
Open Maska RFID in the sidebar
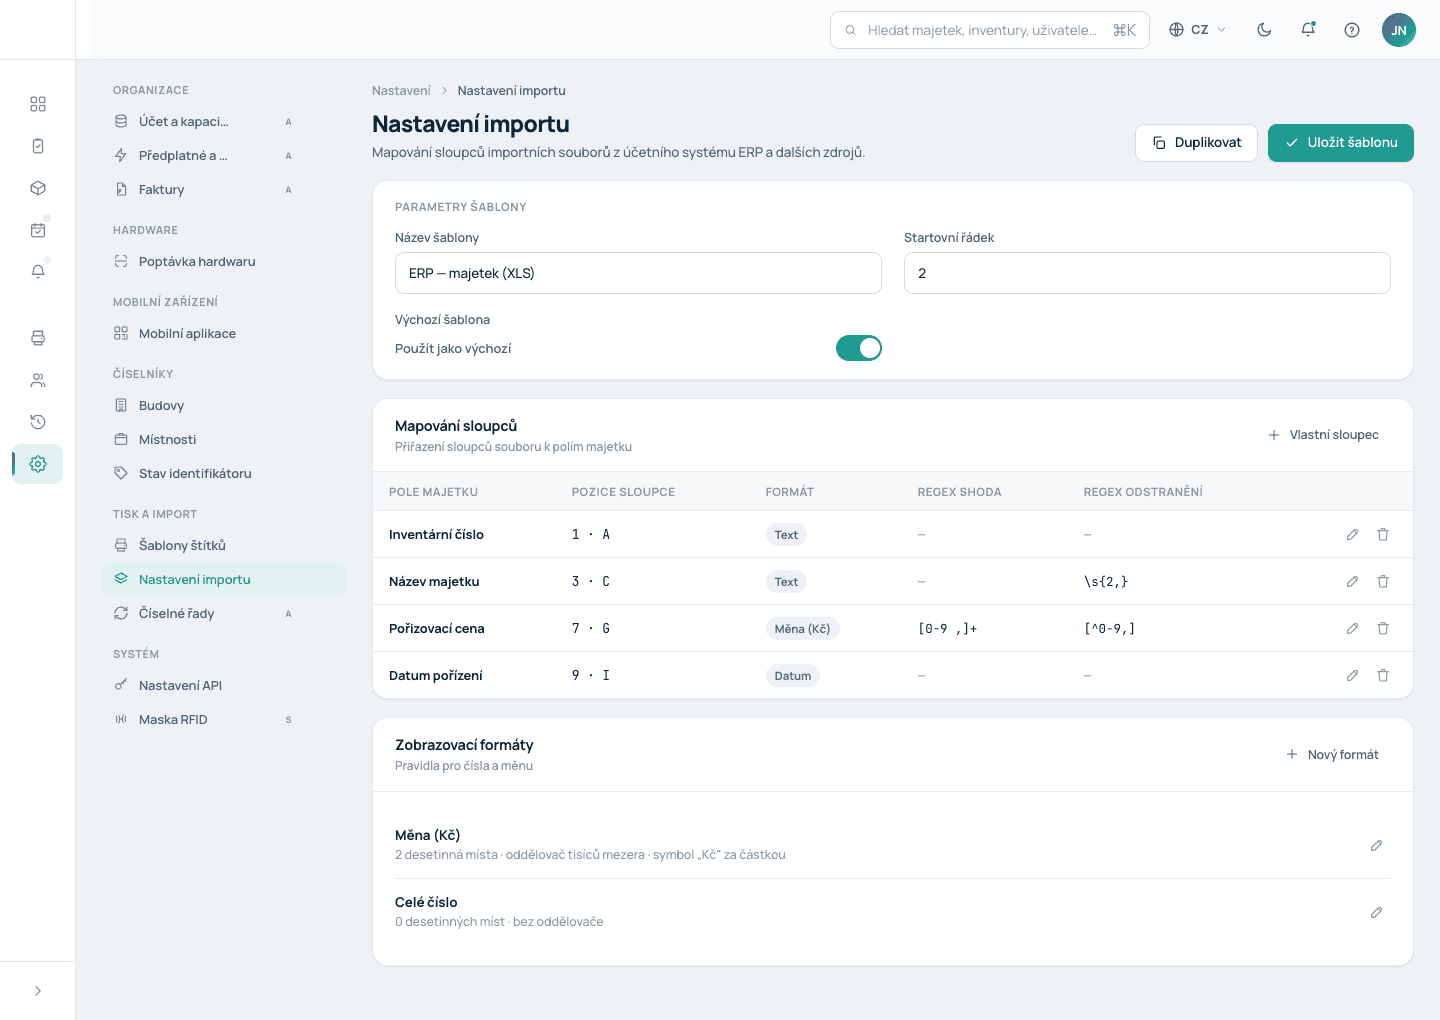pyautogui.click(x=224, y=719)
